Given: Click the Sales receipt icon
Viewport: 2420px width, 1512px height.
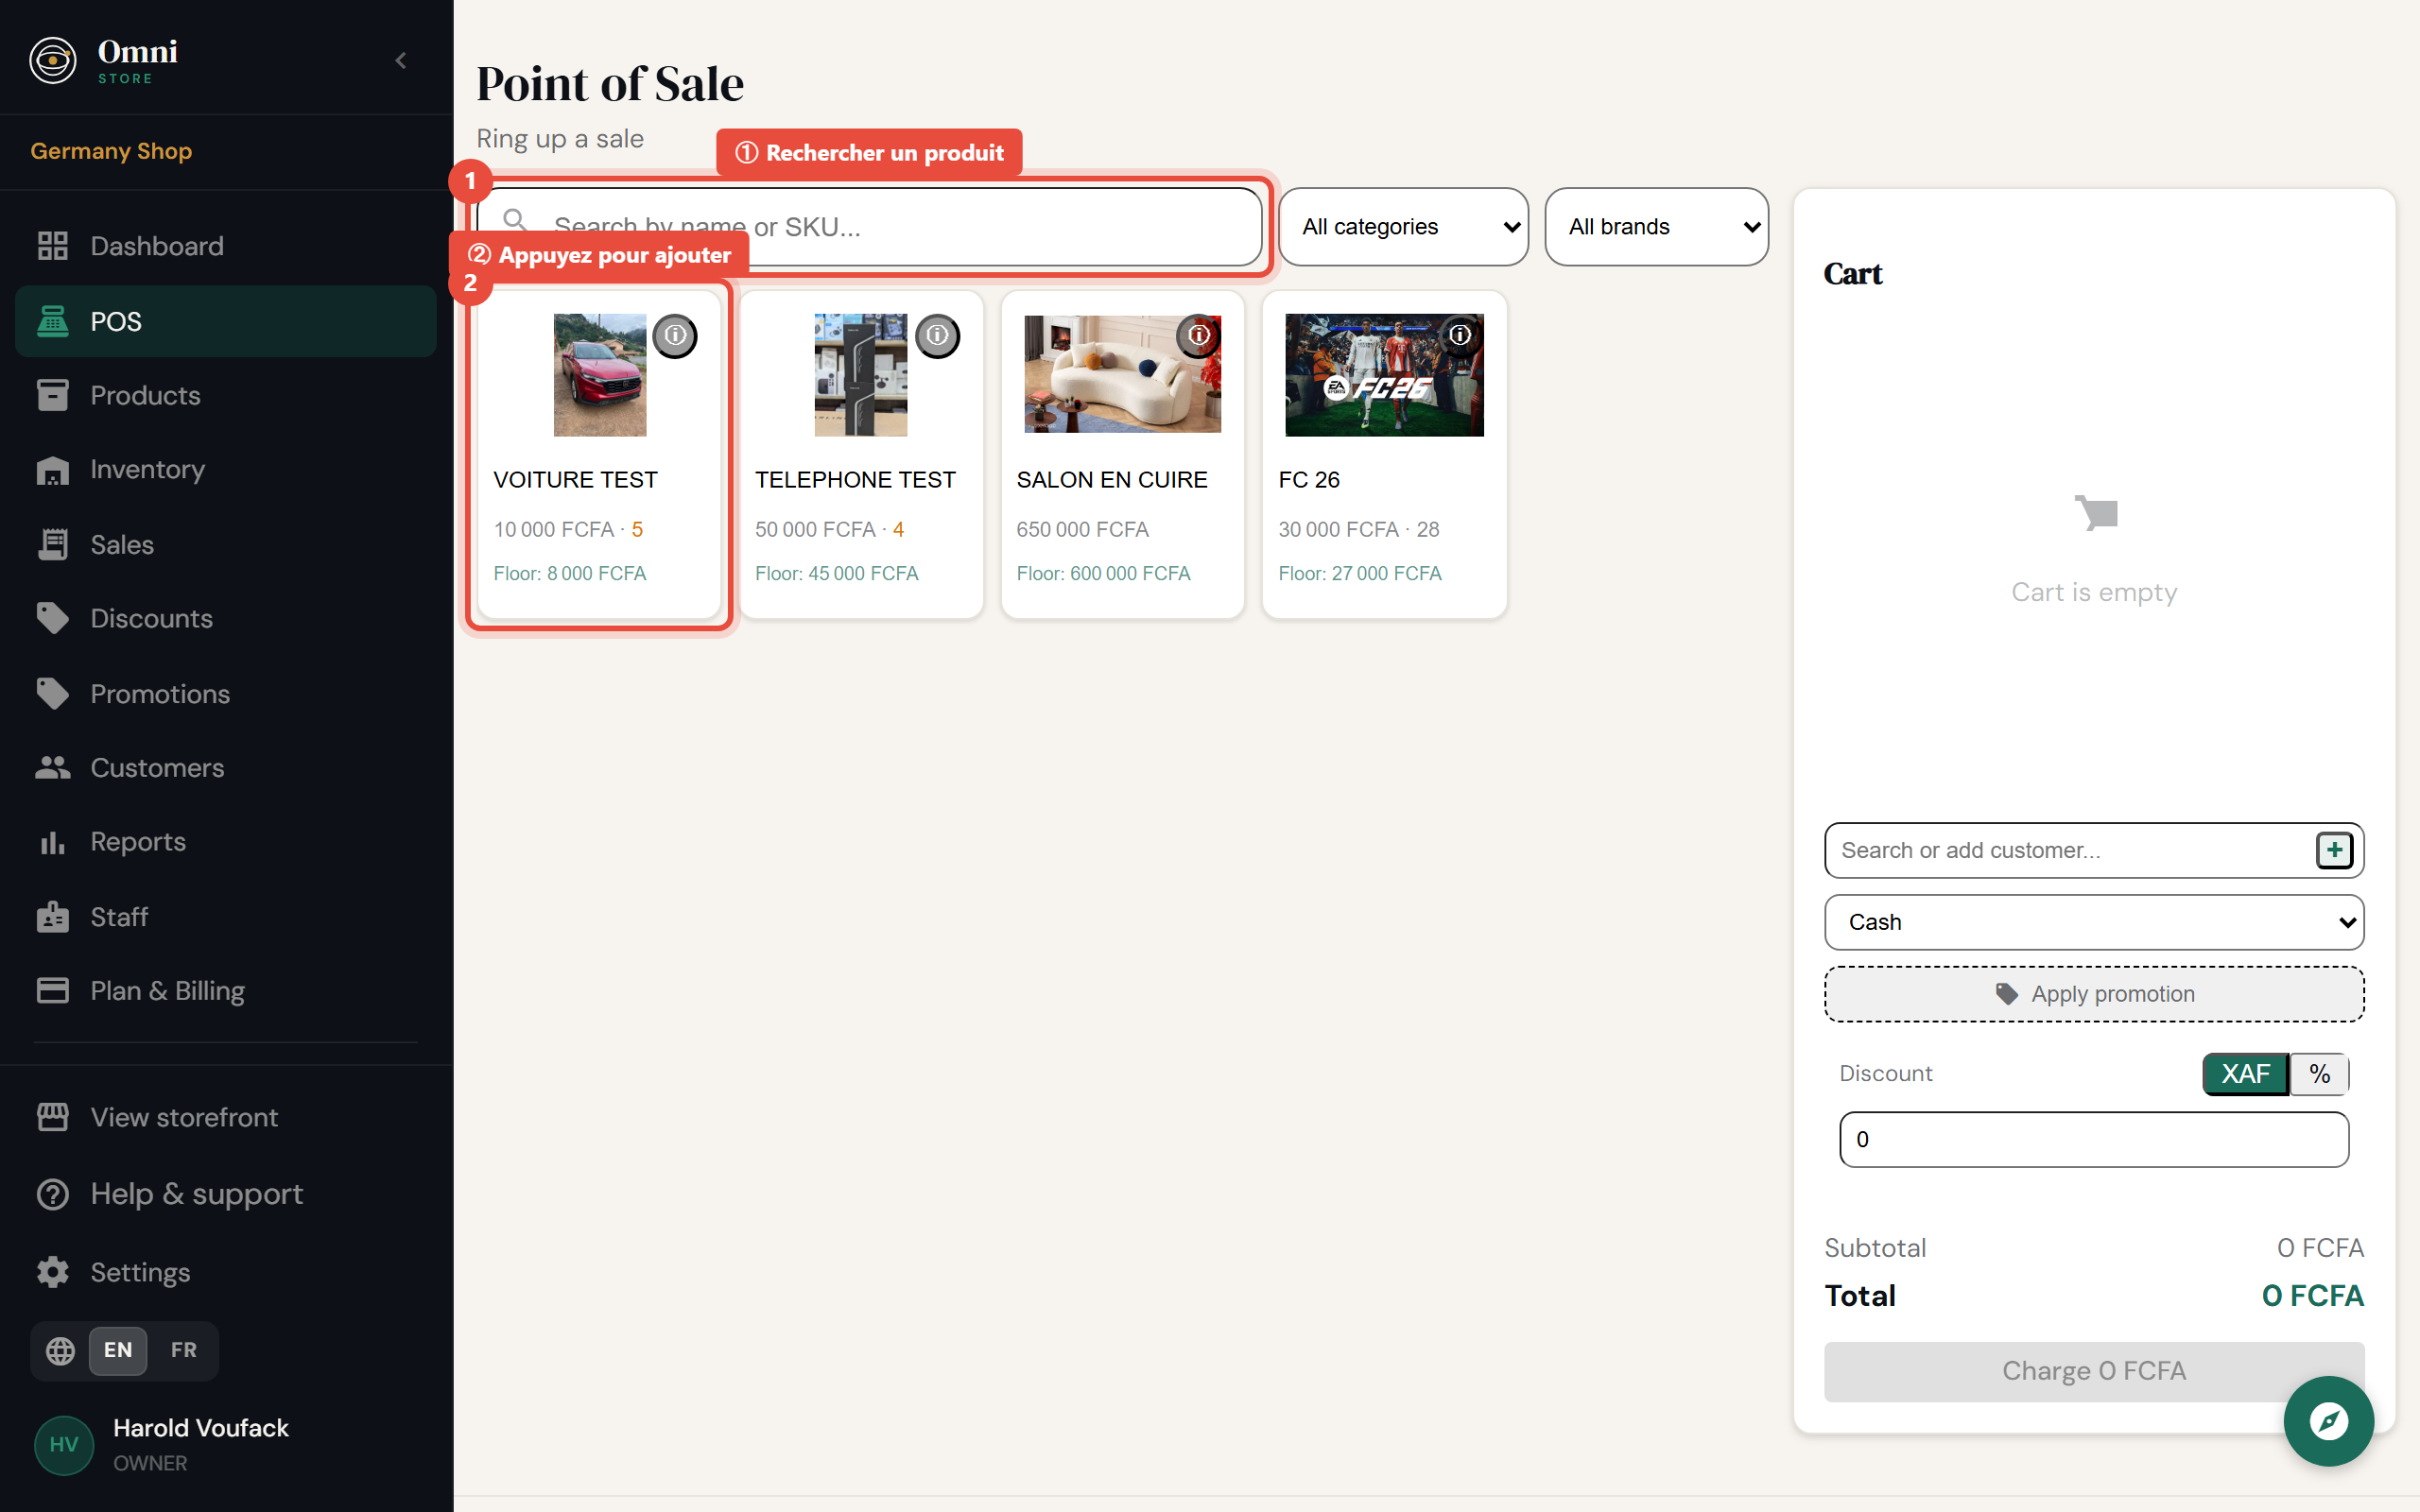Looking at the screenshot, I should [x=52, y=544].
